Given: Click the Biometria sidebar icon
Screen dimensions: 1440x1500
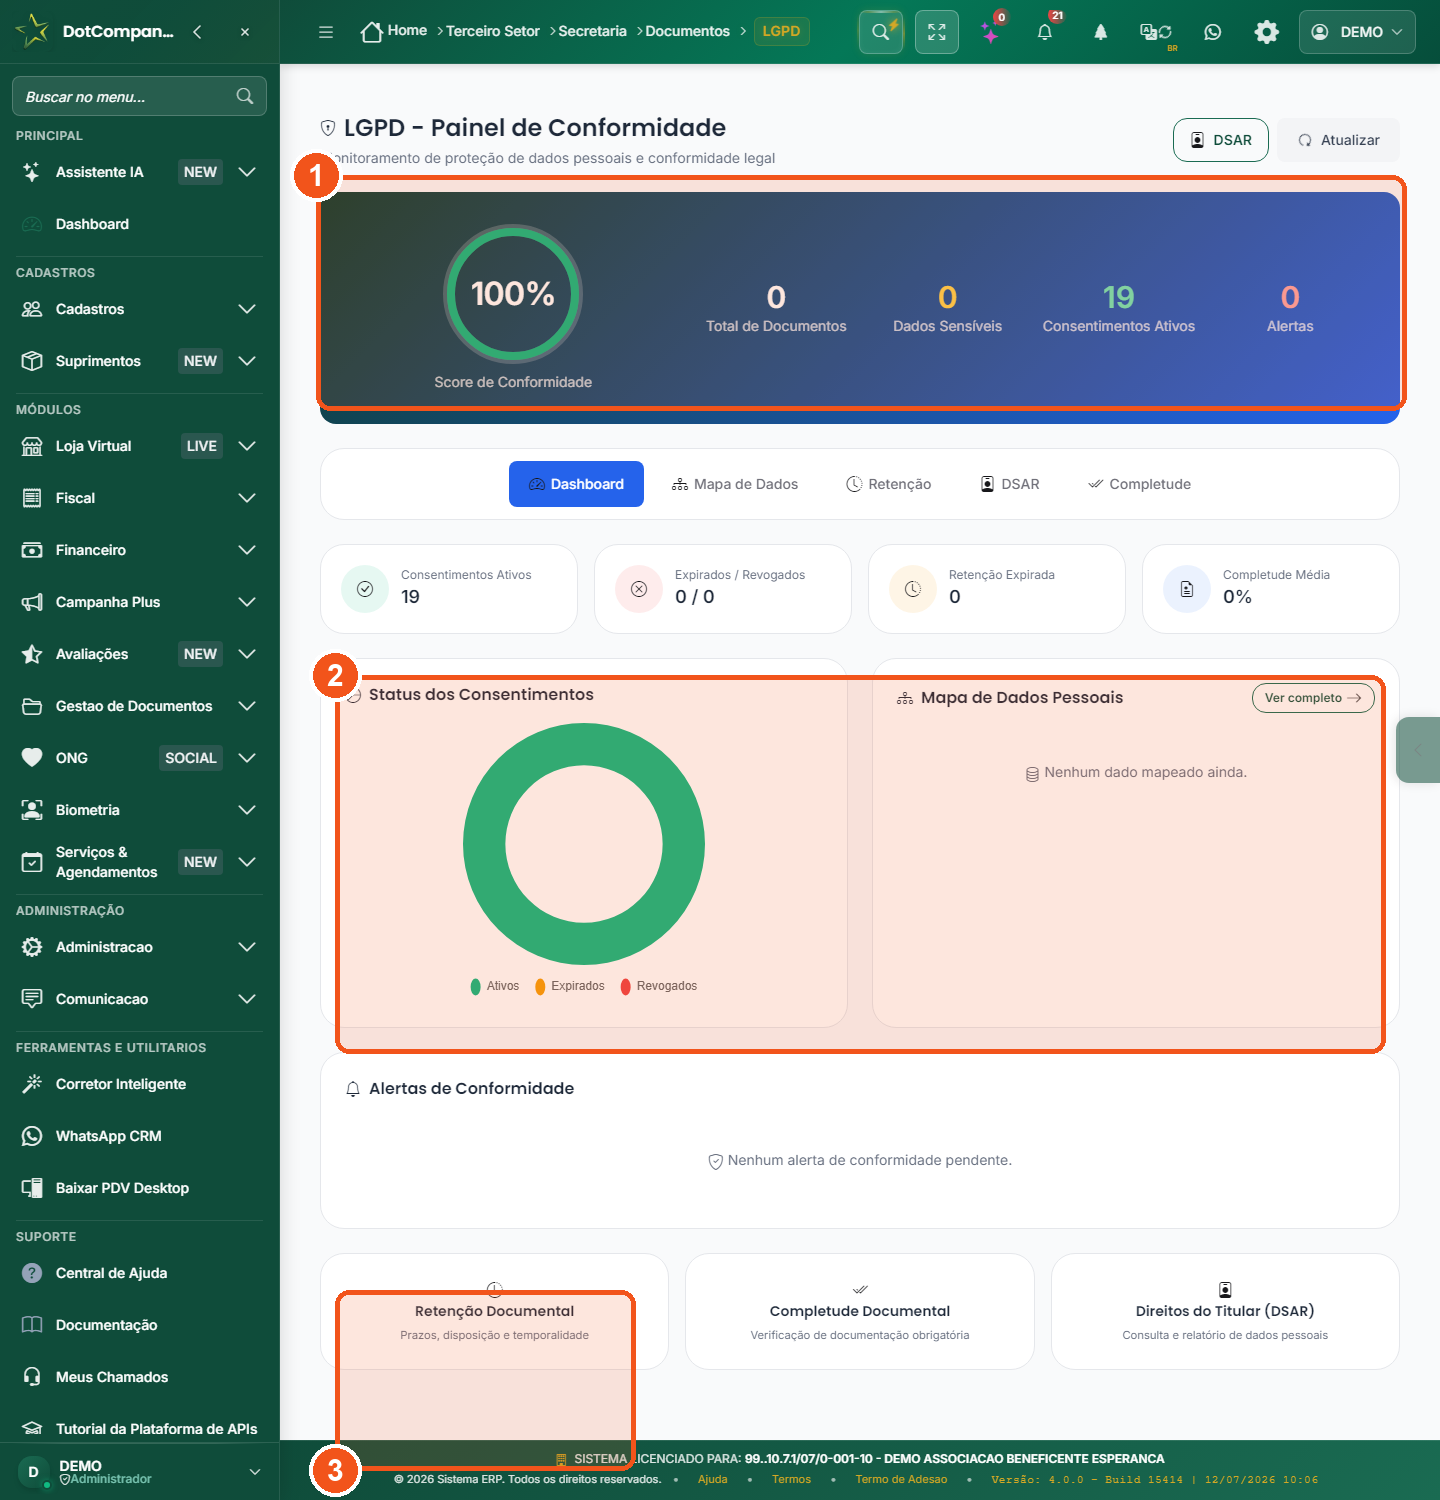Looking at the screenshot, I should pyautogui.click(x=32, y=810).
